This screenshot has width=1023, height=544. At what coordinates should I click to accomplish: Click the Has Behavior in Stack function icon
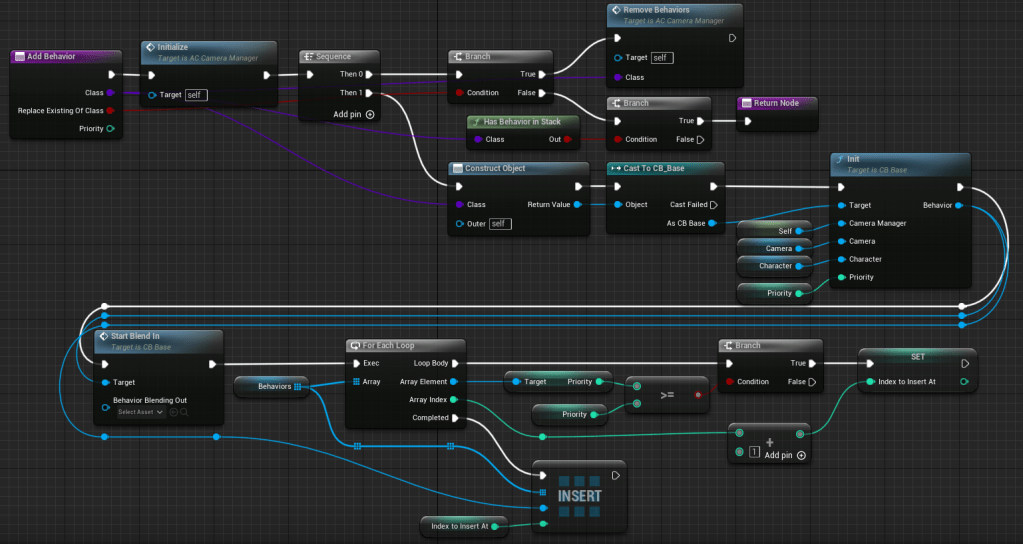tap(476, 122)
